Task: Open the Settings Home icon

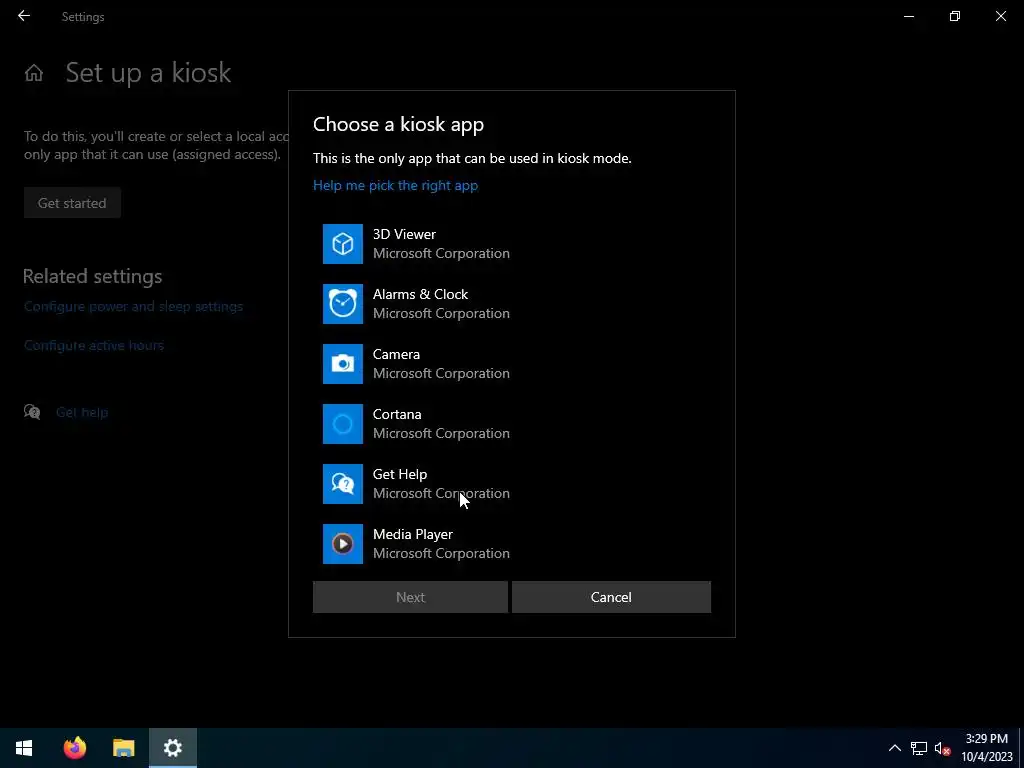Action: [x=34, y=73]
